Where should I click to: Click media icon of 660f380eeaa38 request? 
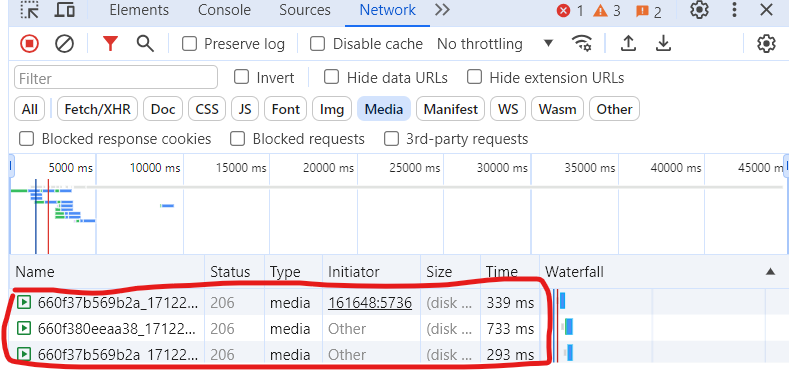23,328
